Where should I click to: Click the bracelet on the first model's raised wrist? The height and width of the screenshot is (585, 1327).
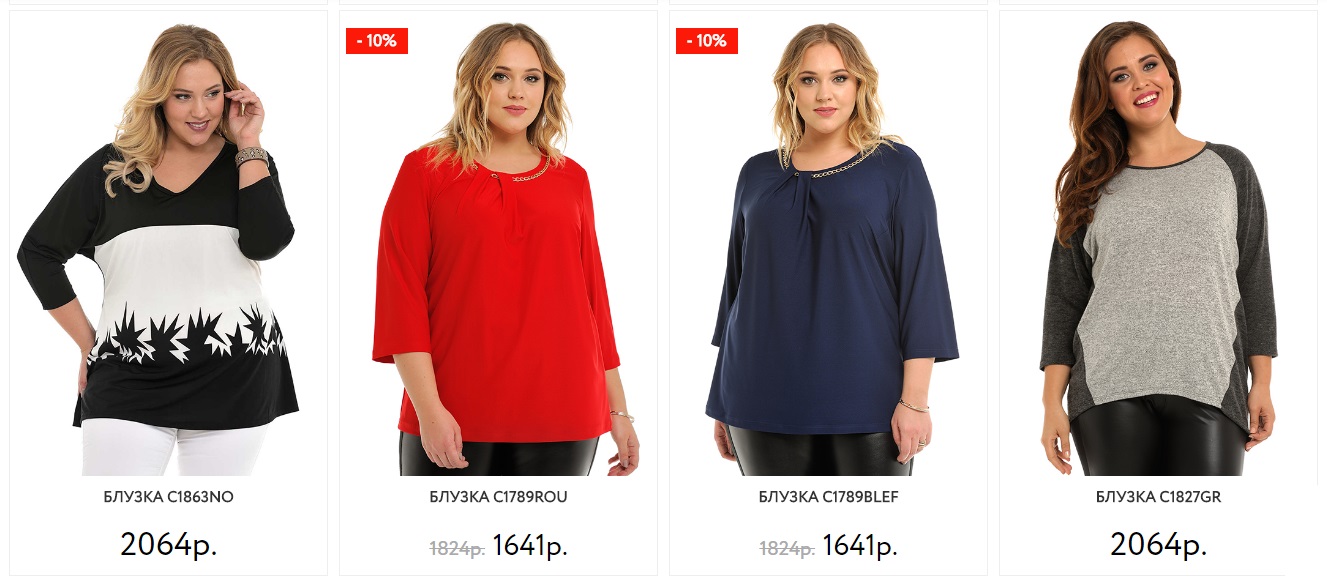point(252,156)
